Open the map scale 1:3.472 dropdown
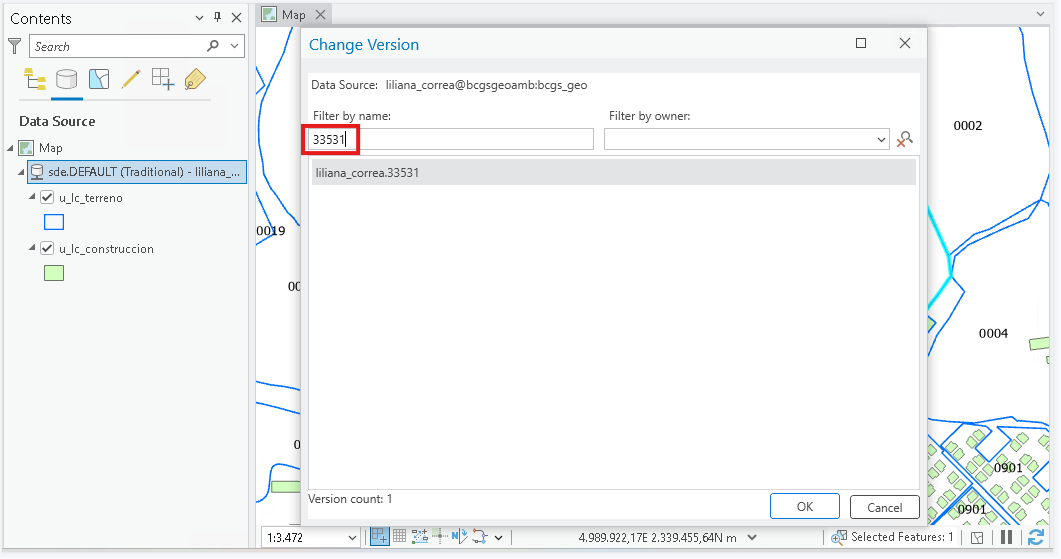 pyautogui.click(x=352, y=537)
